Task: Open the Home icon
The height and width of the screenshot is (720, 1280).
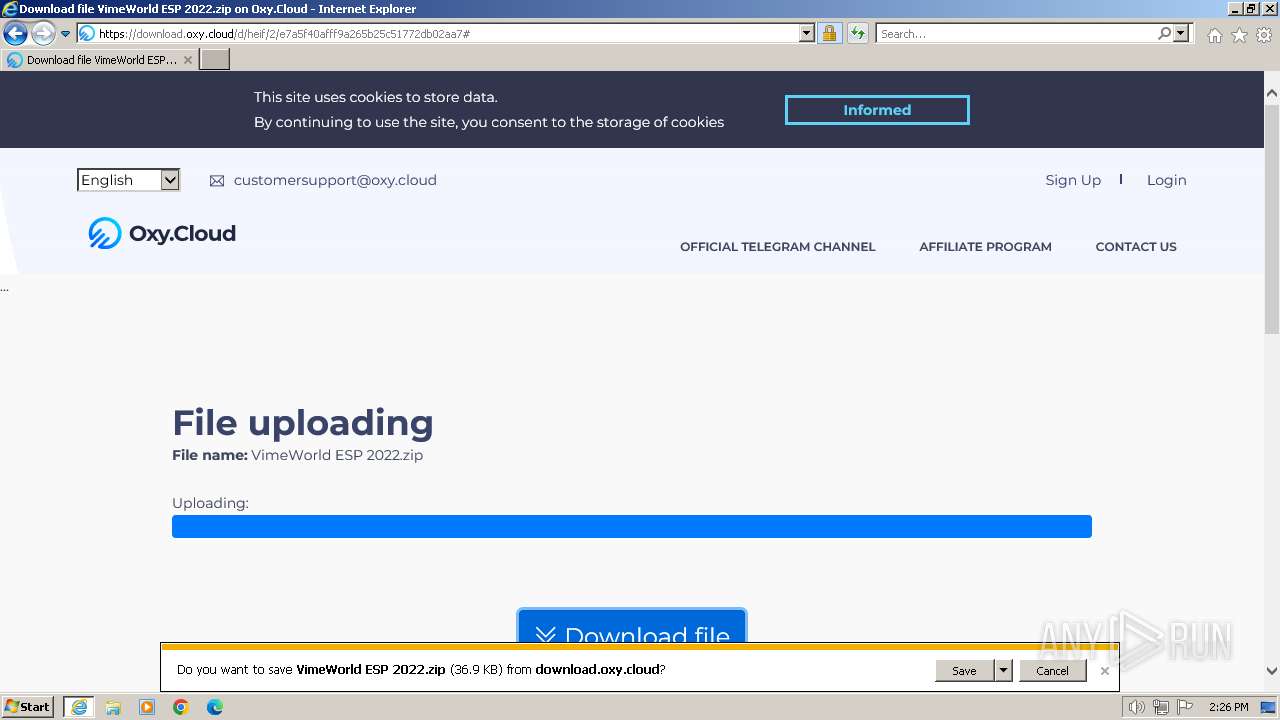Action: tap(1214, 35)
